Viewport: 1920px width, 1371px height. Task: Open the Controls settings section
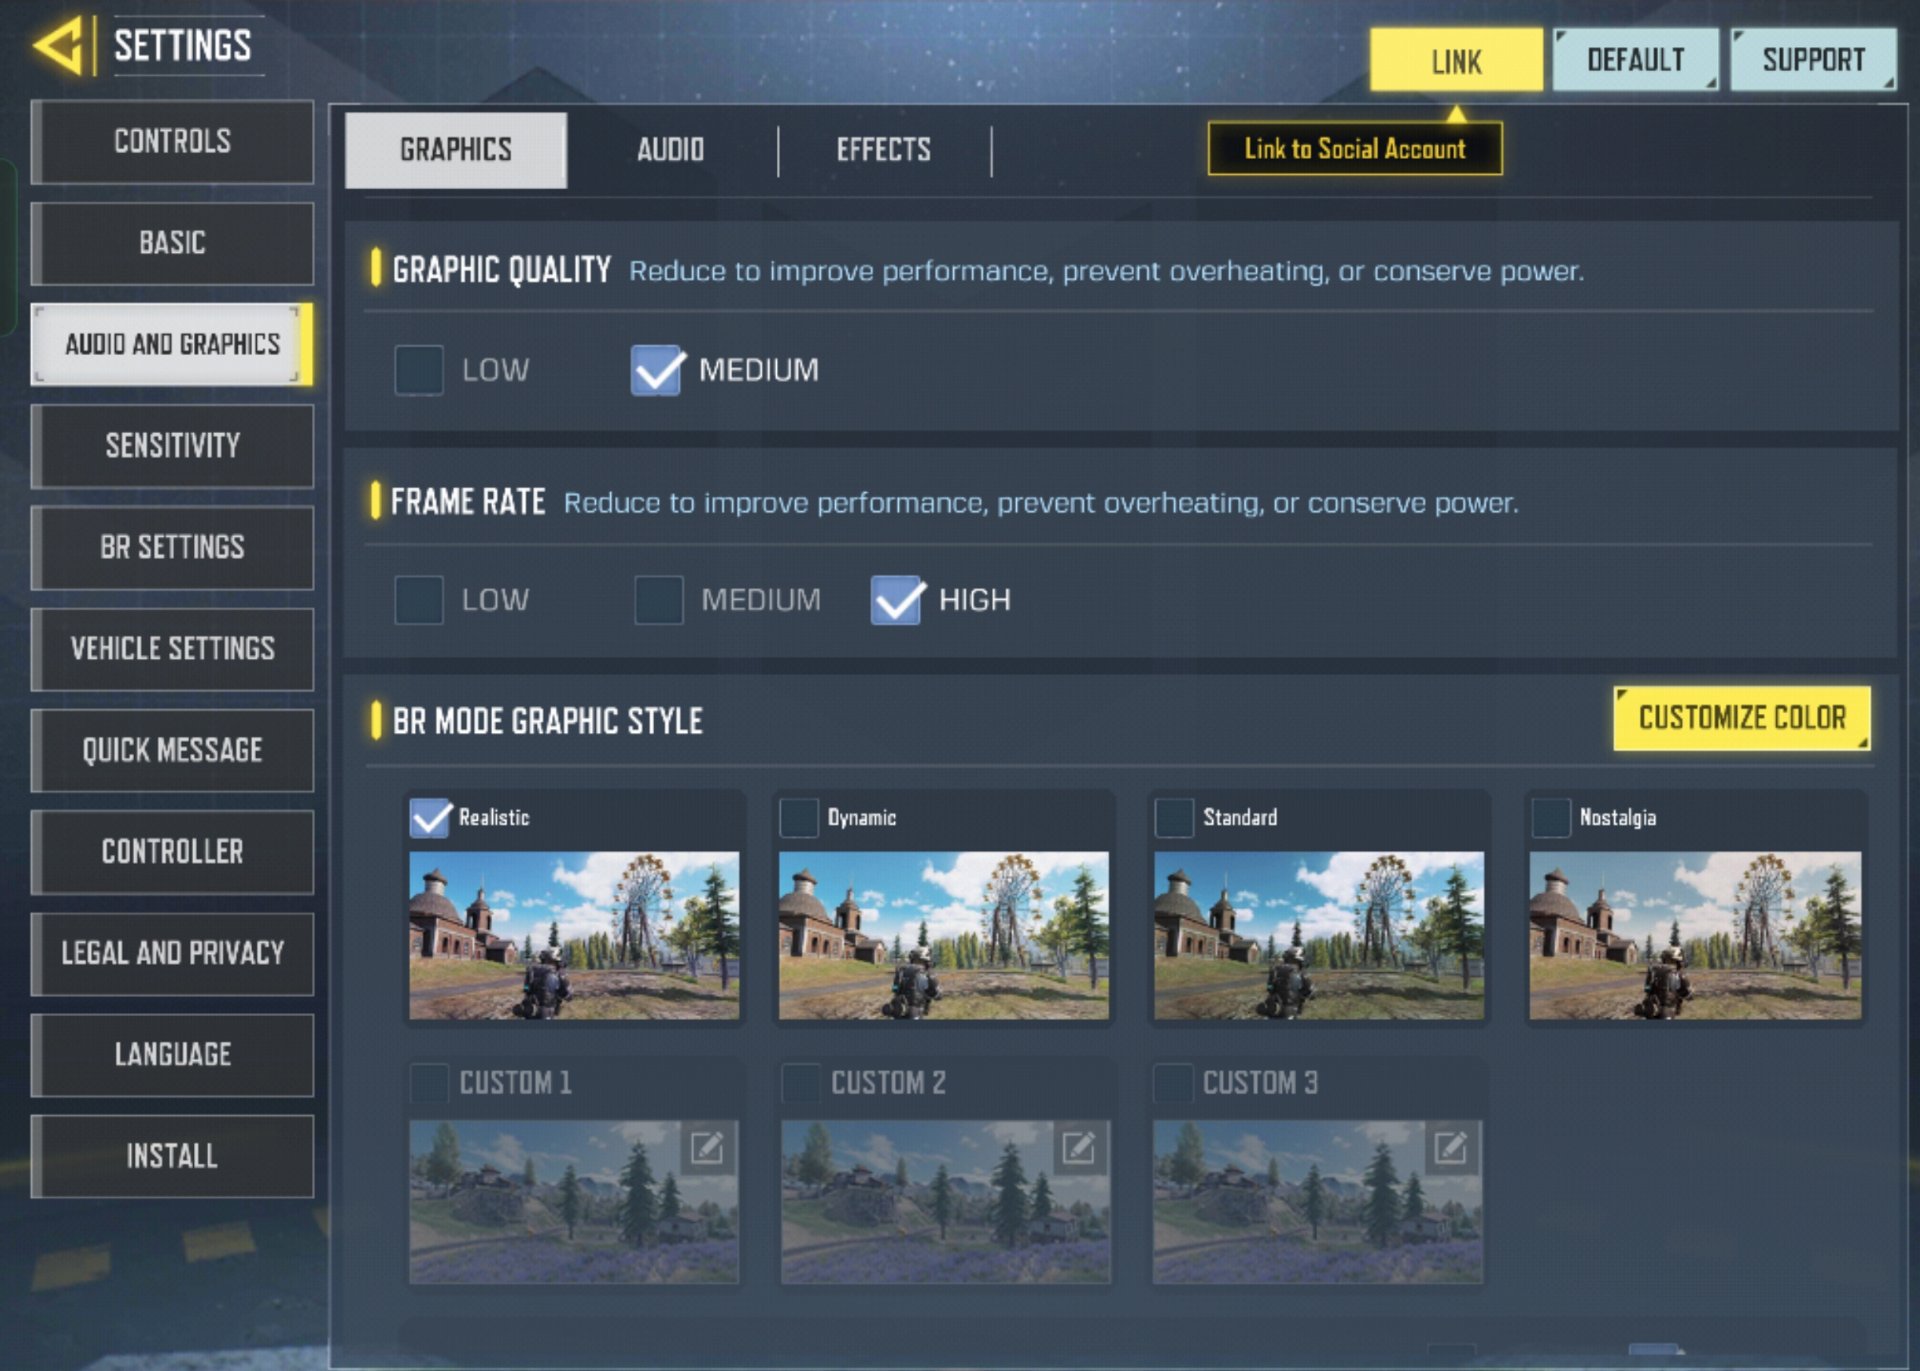tap(172, 141)
